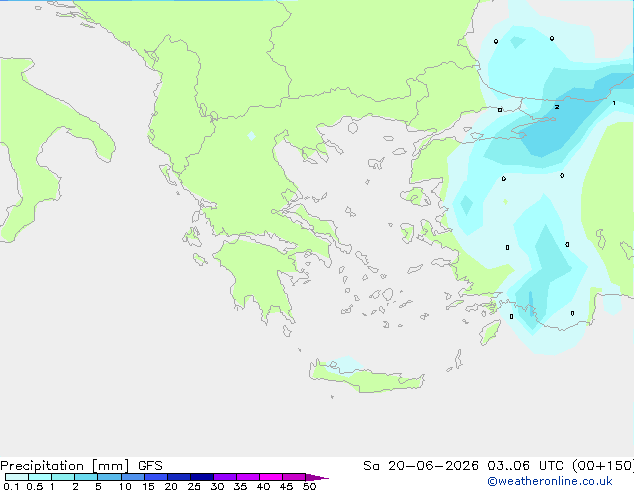
Task: Click the 0.1–0.5 mm legend swatch
Action: [17, 477]
